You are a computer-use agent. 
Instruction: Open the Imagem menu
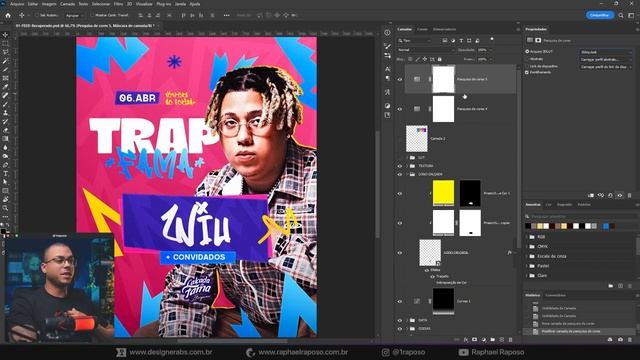pyautogui.click(x=49, y=4)
